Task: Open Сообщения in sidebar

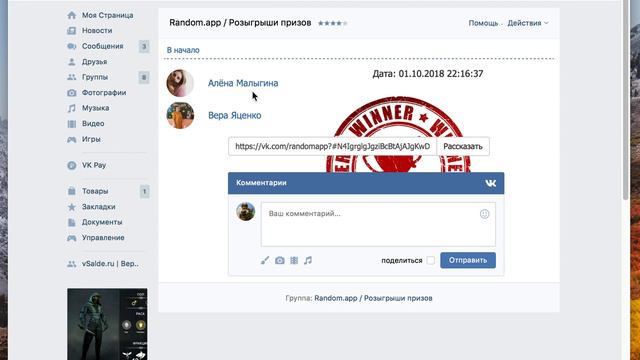Action: click(102, 46)
